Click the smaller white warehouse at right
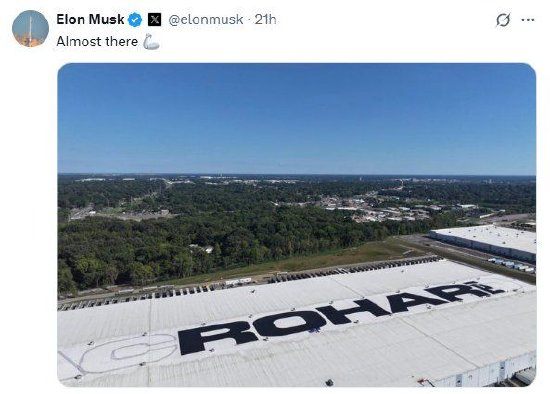The width and height of the screenshot is (550, 394). (486, 242)
